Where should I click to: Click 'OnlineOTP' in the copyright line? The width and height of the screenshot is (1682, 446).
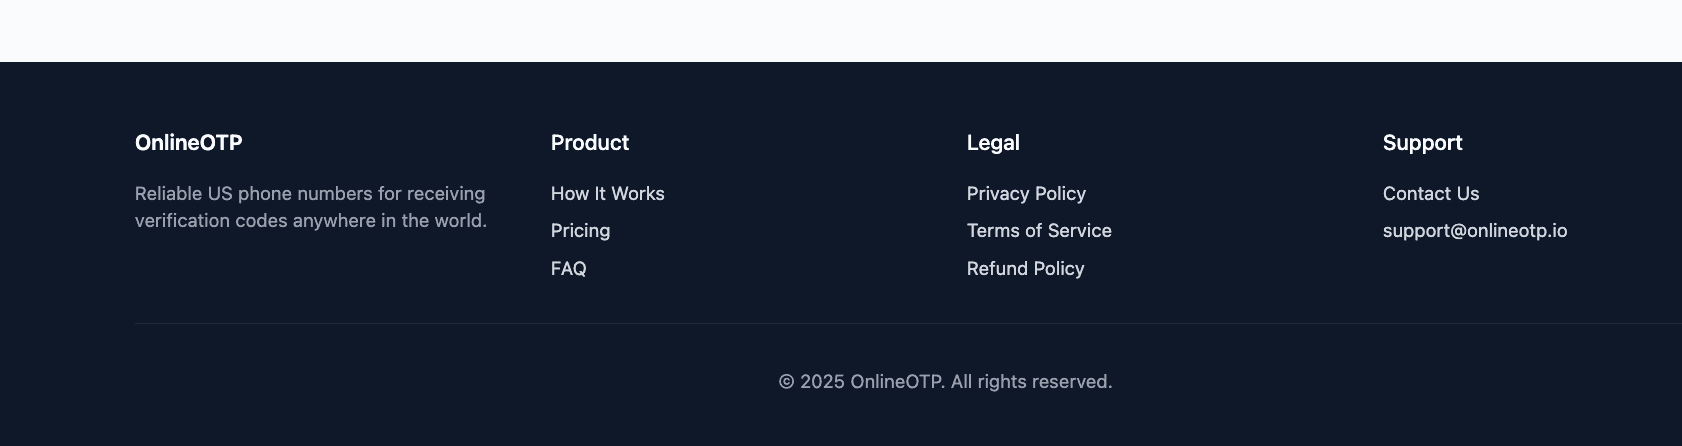tap(896, 382)
